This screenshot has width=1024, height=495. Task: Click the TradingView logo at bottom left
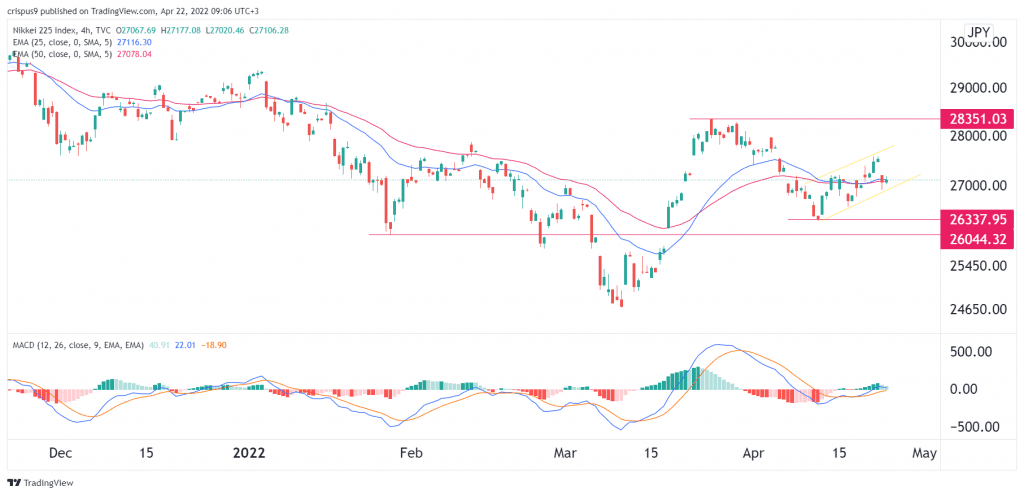tap(40, 483)
